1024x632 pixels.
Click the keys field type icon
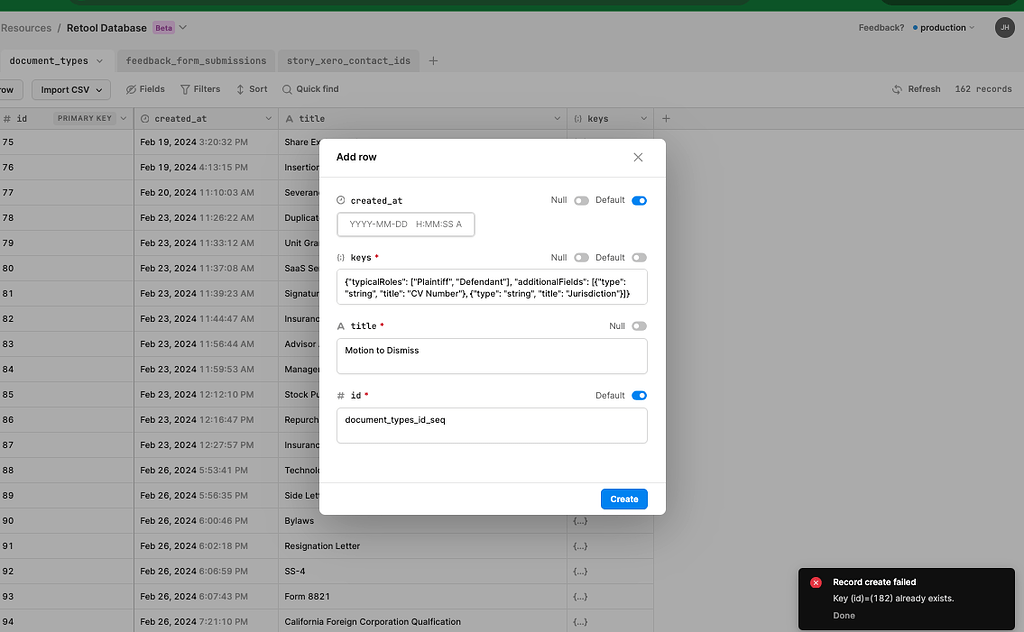[x=341, y=257]
